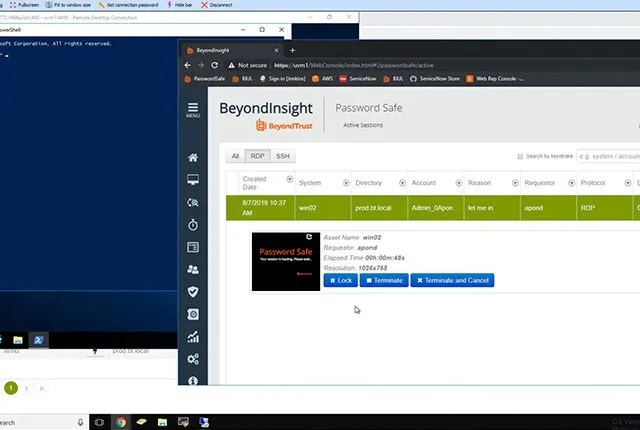Open PowerShell in remote session taskbar
The height and width of the screenshot is (430, 640).
pyautogui.click(x=39, y=340)
